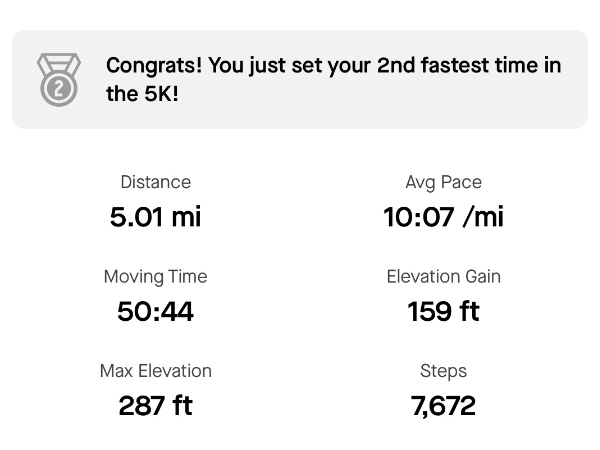Viewport: 600px width, 450px height.
Task: Click "the 5K!" text in banner
Action: click(142, 93)
